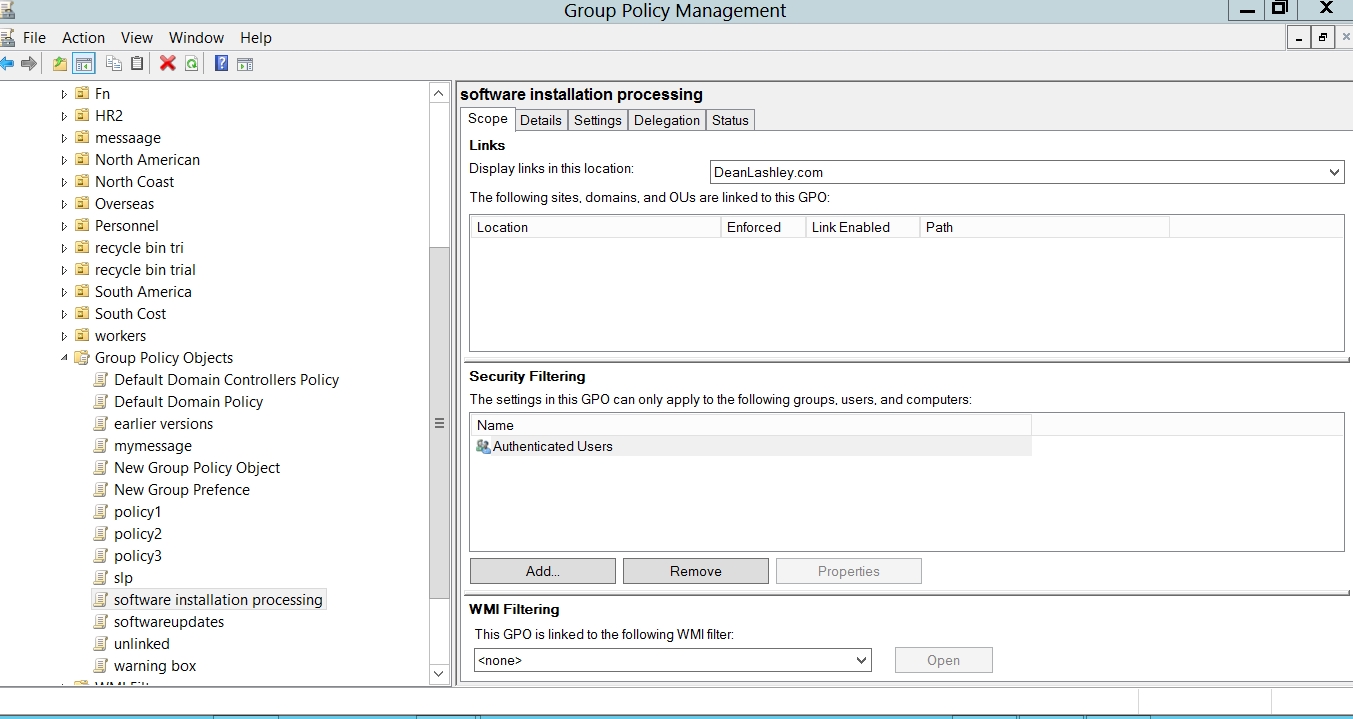1353x719 pixels.
Task: Expand the North American OU node
Action: pos(65,160)
